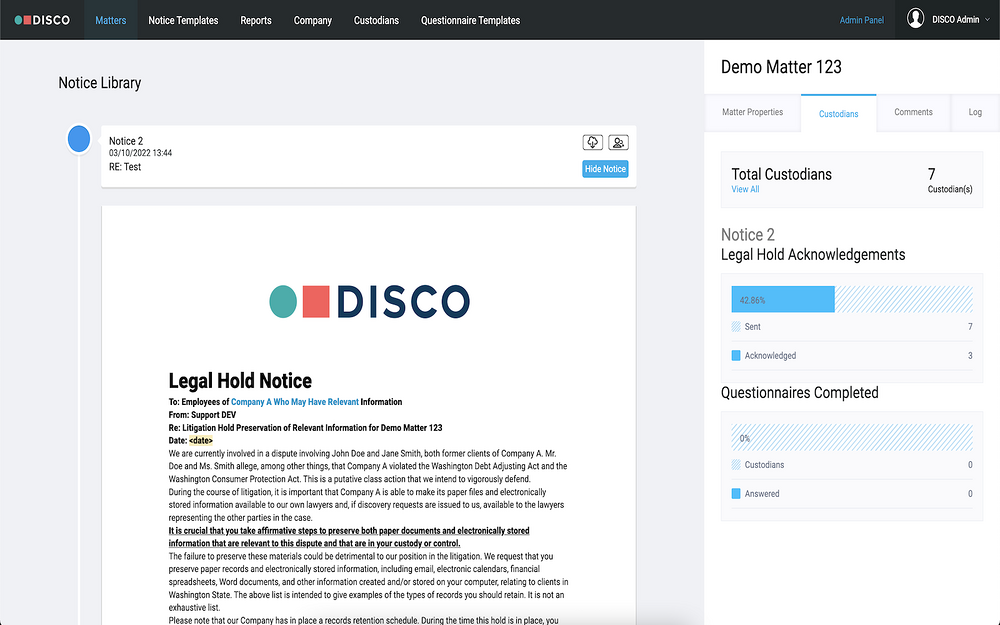Switch to the Comments tab
This screenshot has height=625, width=1000.
click(913, 112)
